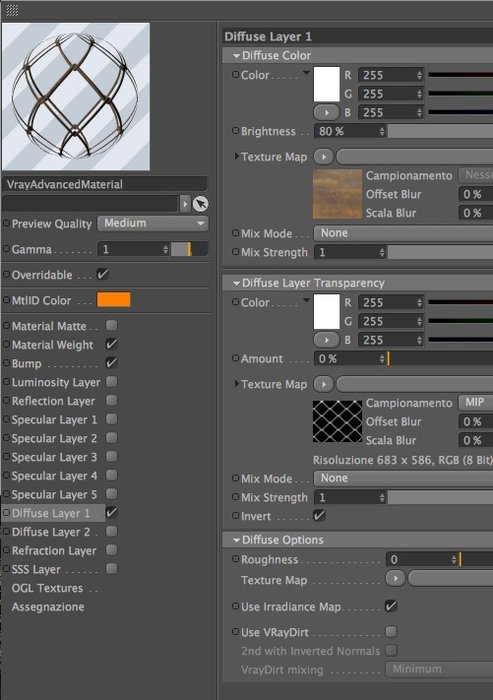The image size is (493, 700).
Task: Open Mix Mode None in Diffuse Color
Action: click(x=403, y=233)
